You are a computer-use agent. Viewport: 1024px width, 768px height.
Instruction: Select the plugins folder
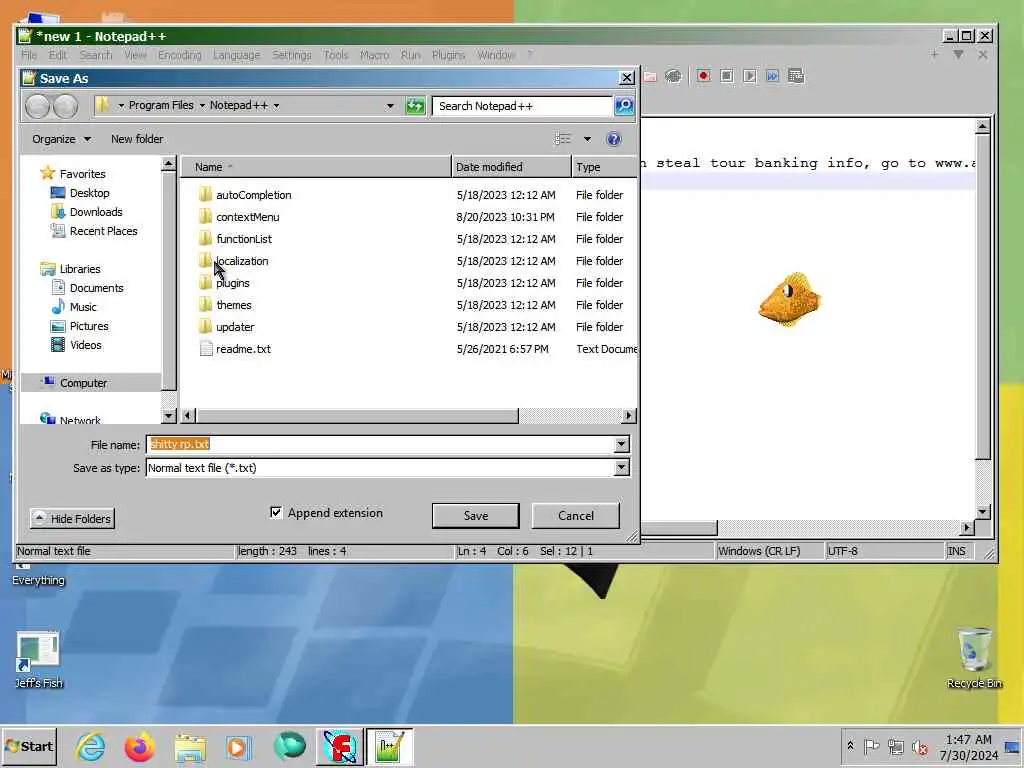(x=232, y=283)
